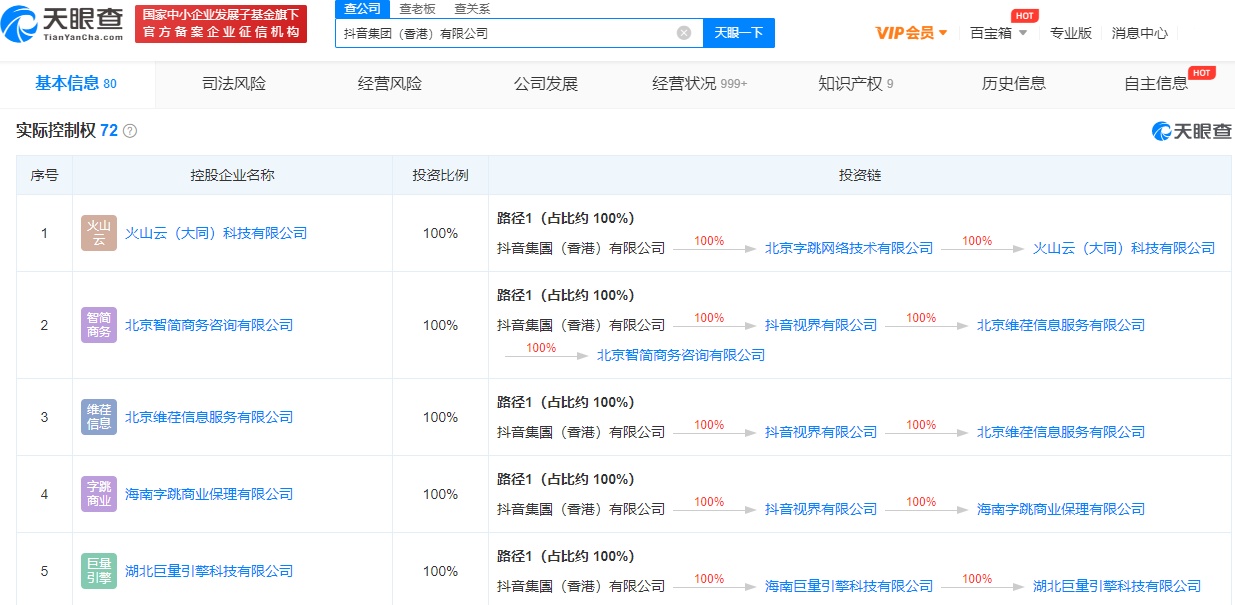
Task: Open 百宝箱 in the header
Action: tap(991, 33)
